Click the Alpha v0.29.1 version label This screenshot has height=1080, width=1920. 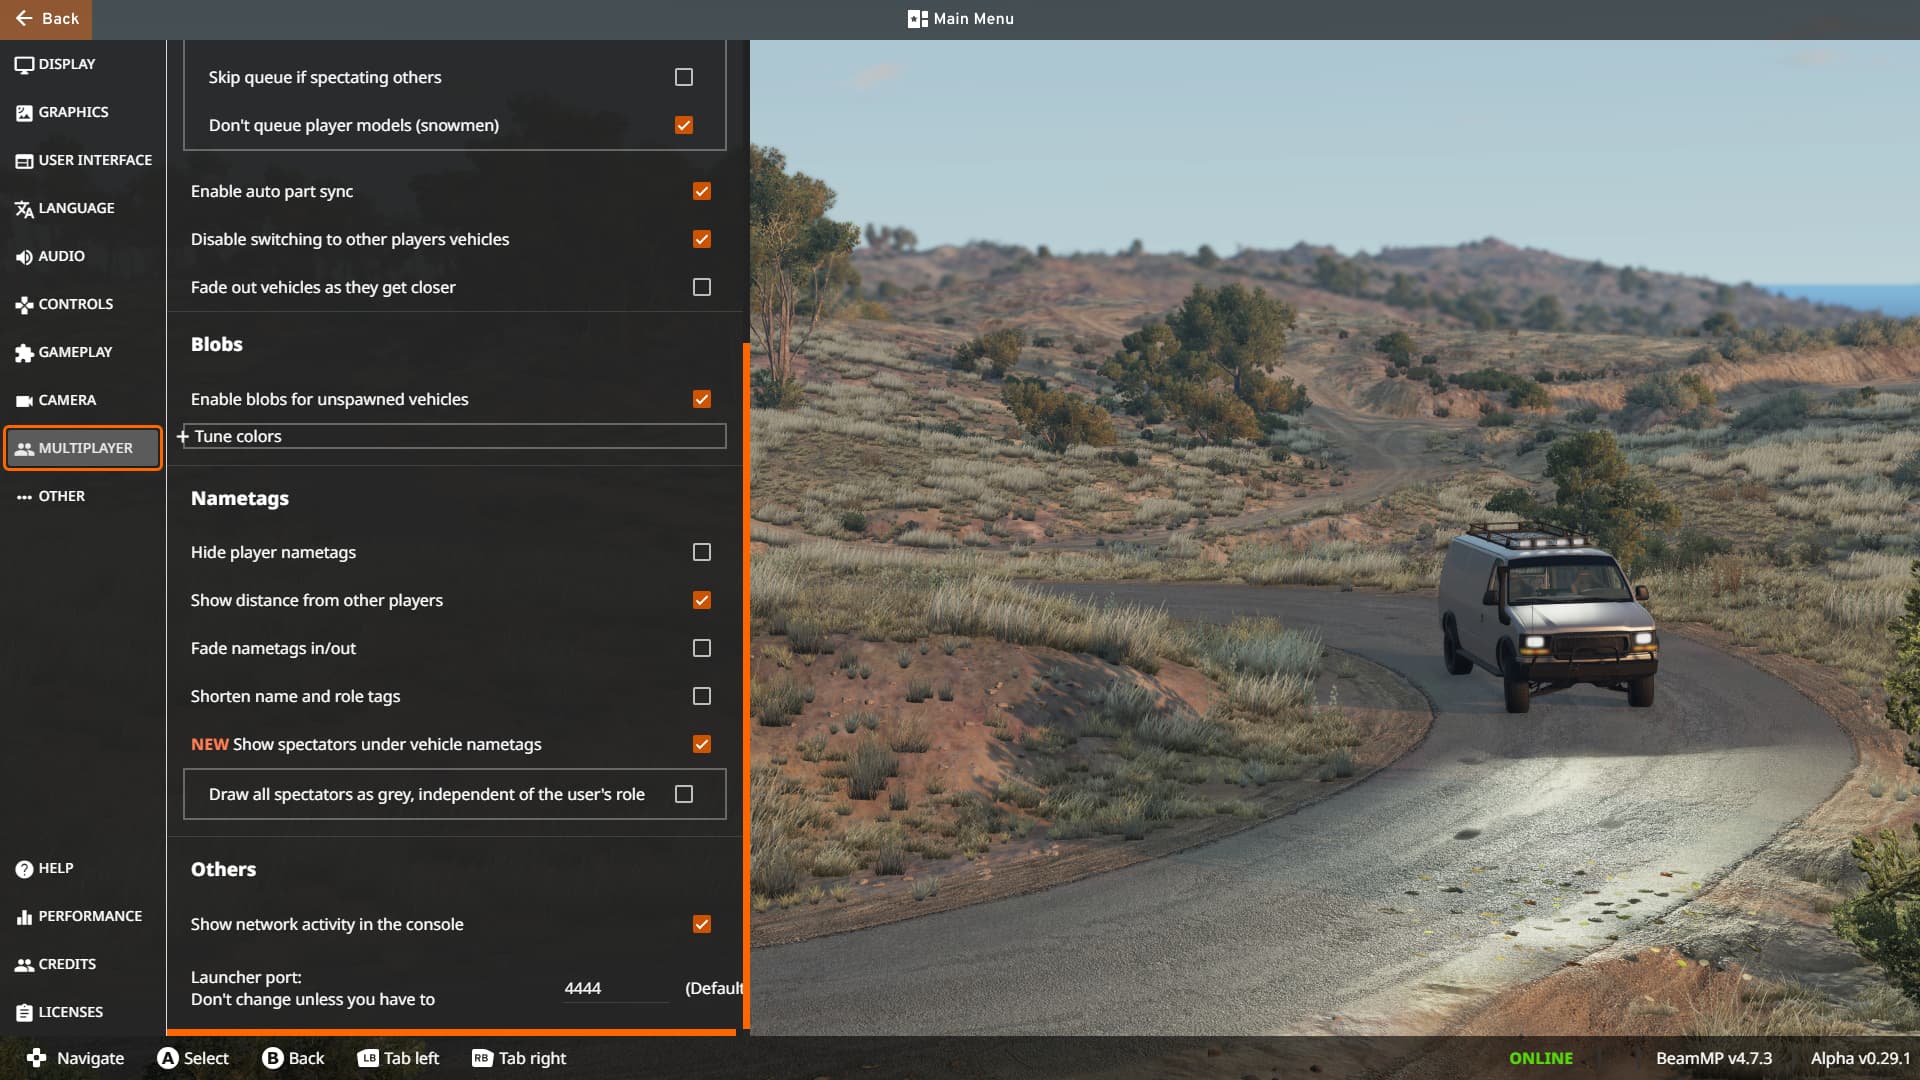click(1859, 1058)
